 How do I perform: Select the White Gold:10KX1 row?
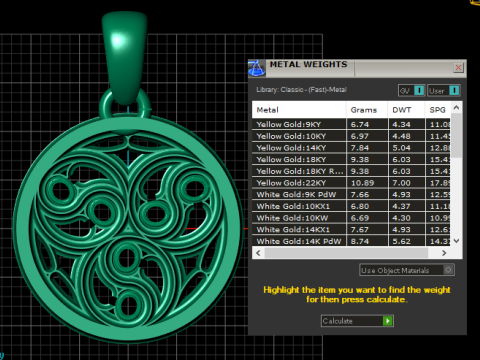(351, 206)
